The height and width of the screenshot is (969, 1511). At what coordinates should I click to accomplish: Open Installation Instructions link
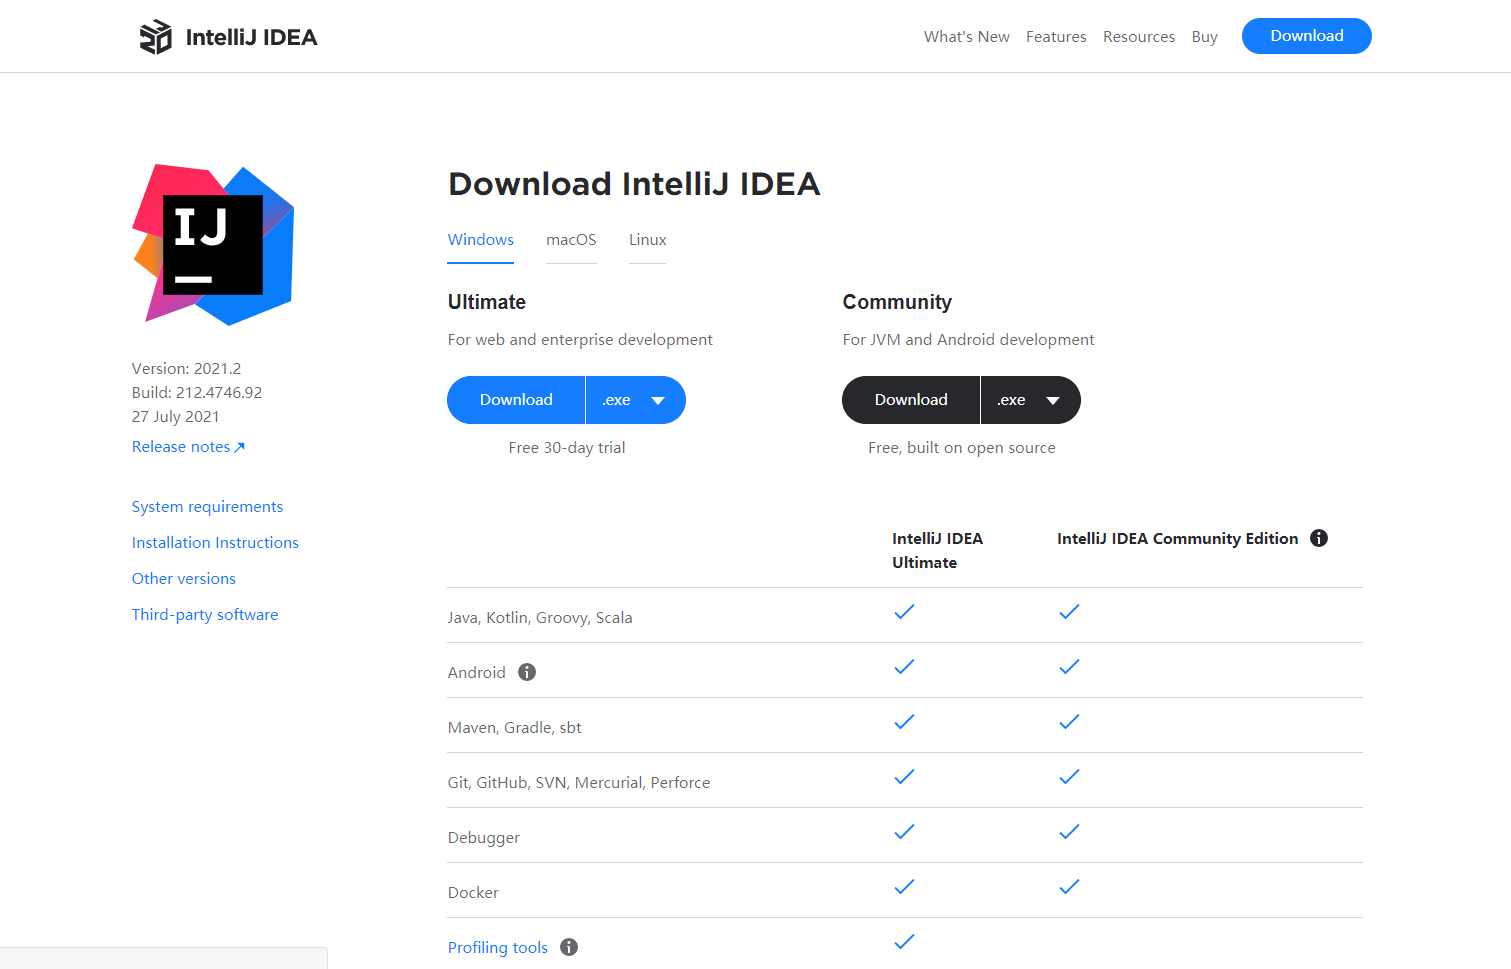[215, 543]
